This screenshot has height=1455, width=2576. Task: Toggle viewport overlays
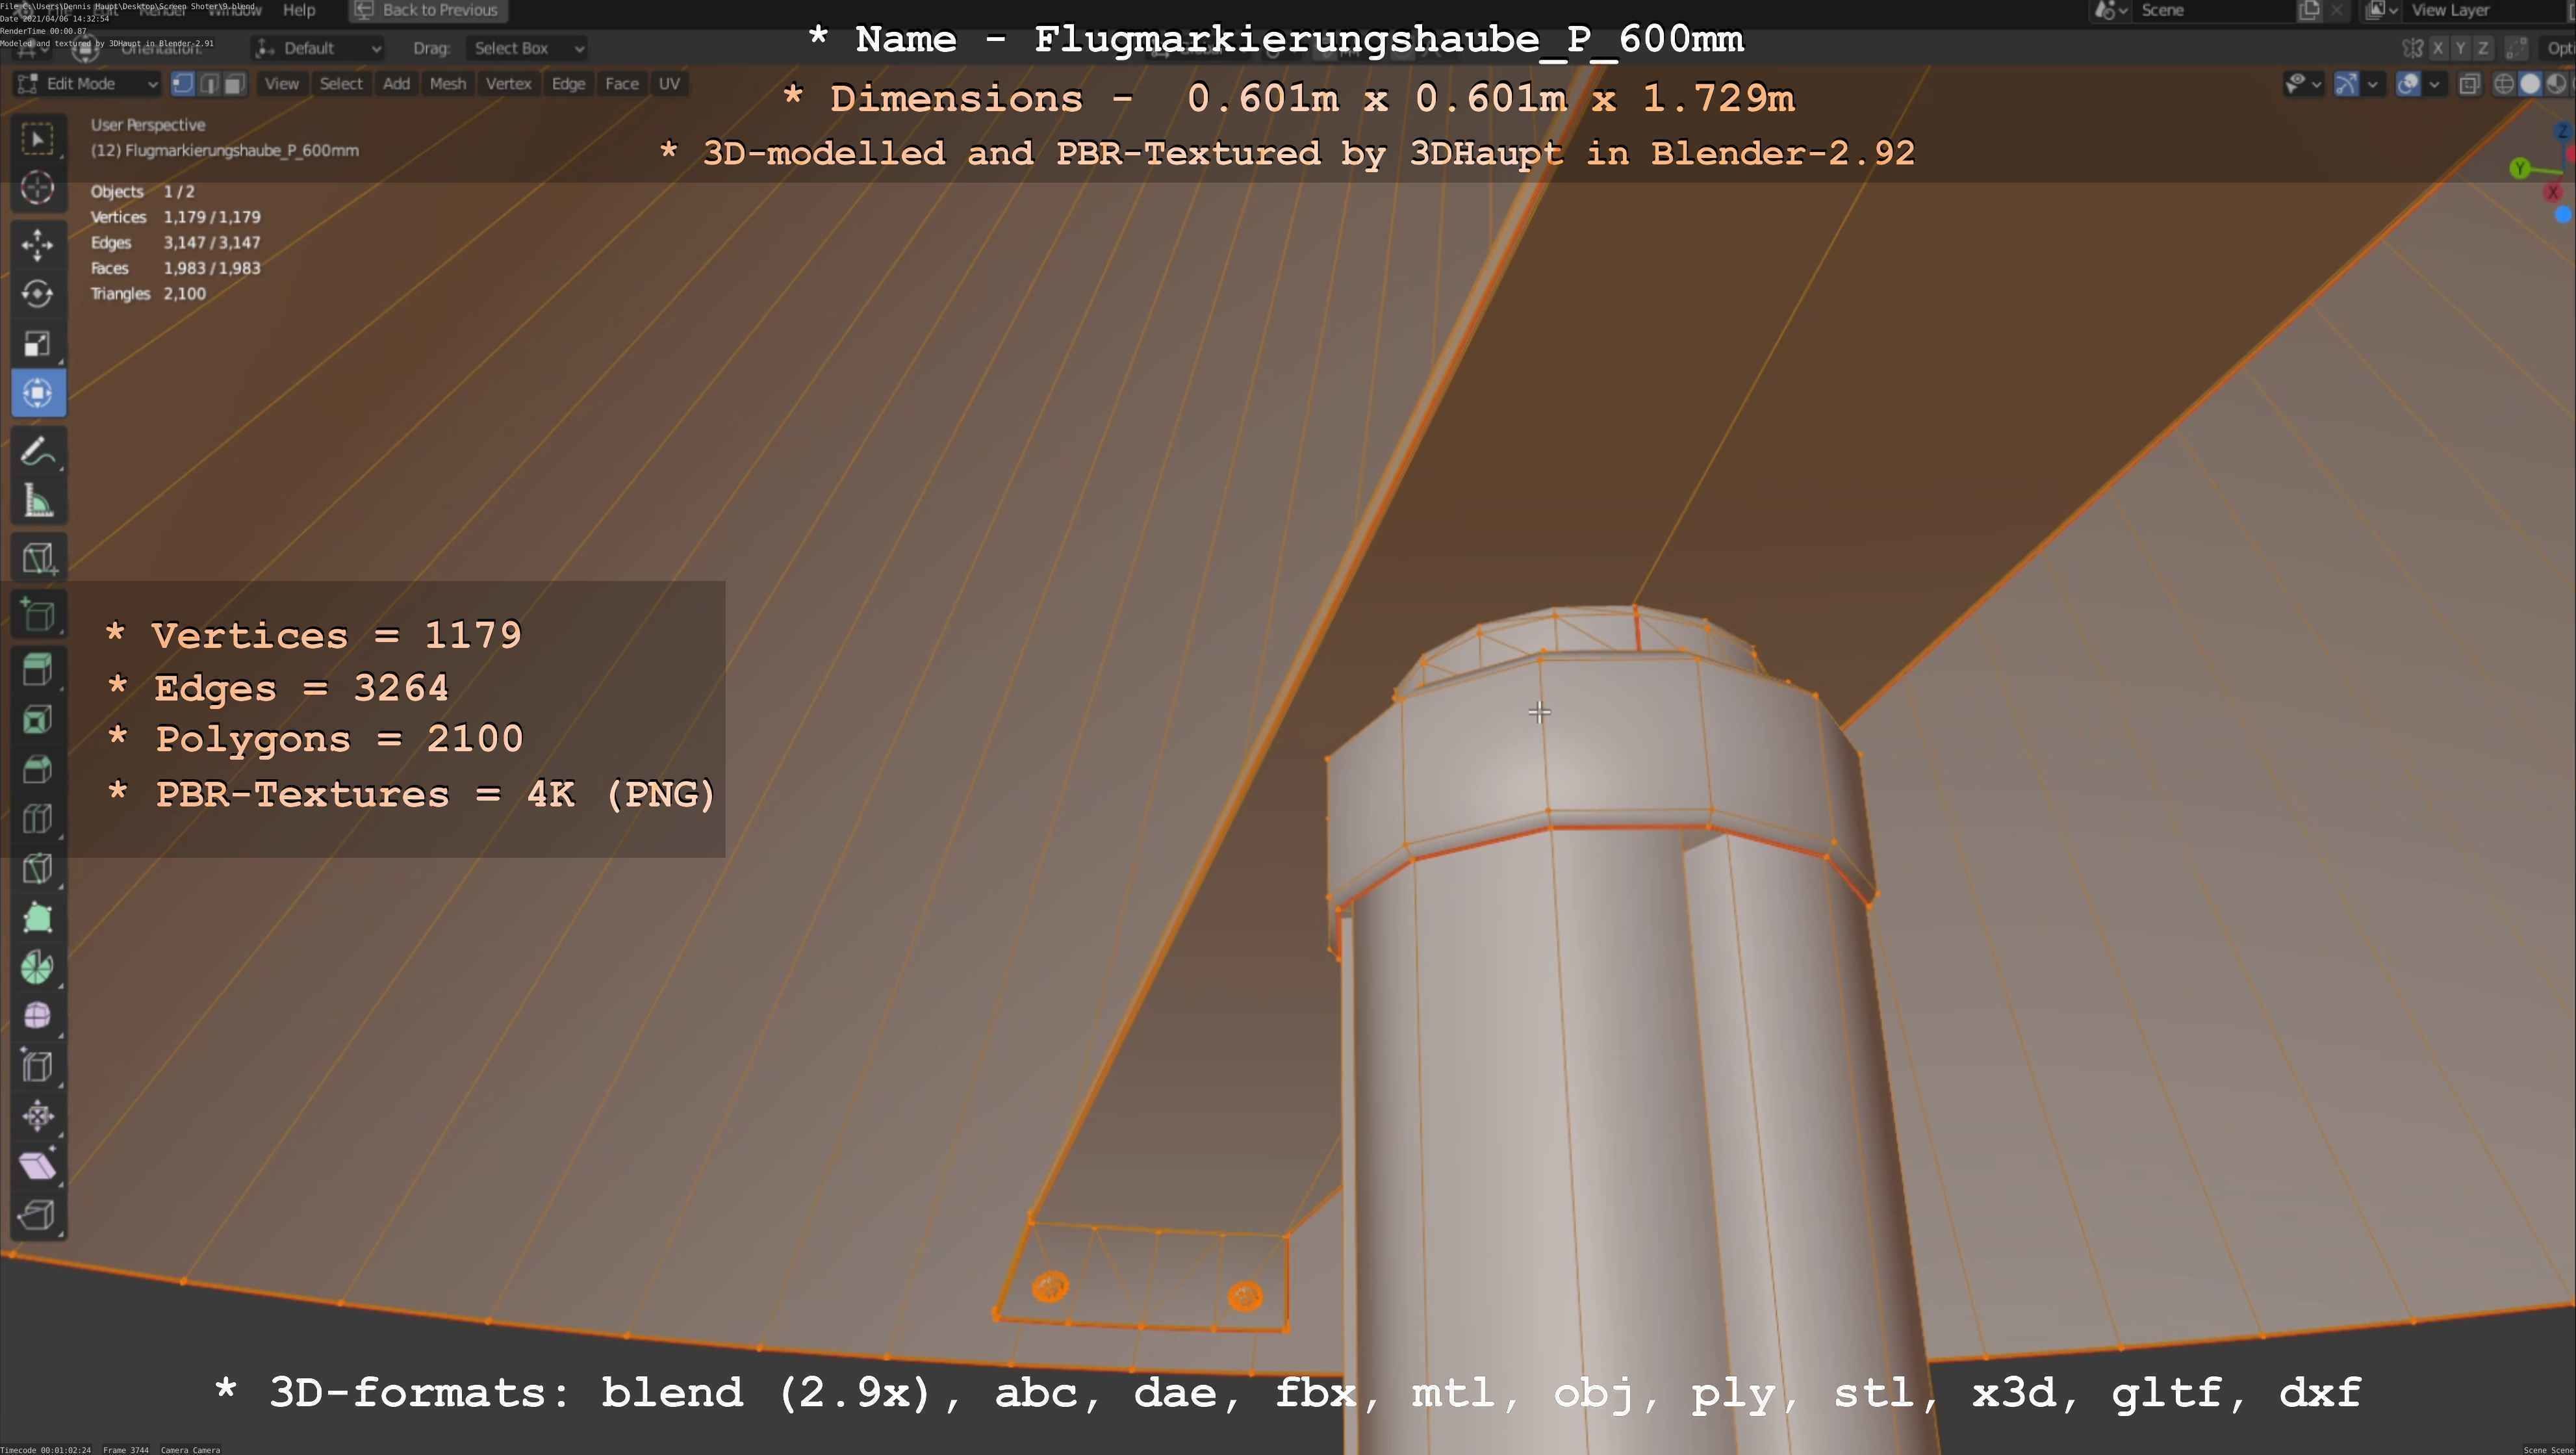[2409, 84]
